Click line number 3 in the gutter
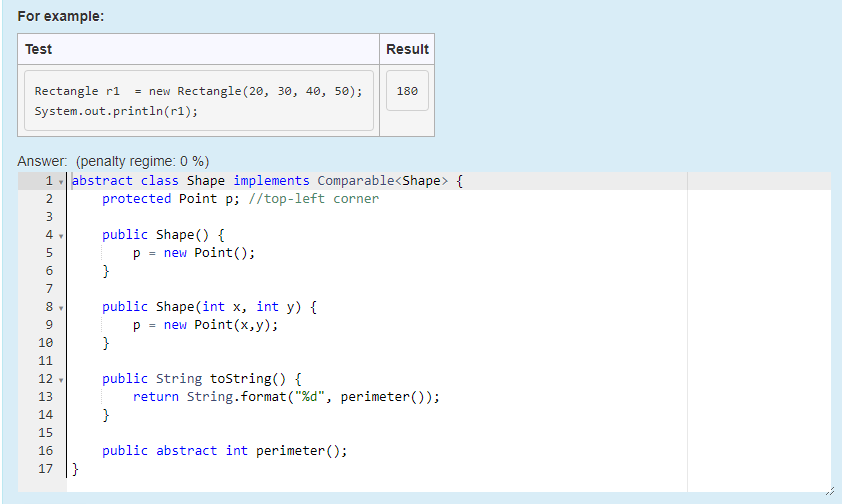The image size is (842, 504). click(x=49, y=217)
